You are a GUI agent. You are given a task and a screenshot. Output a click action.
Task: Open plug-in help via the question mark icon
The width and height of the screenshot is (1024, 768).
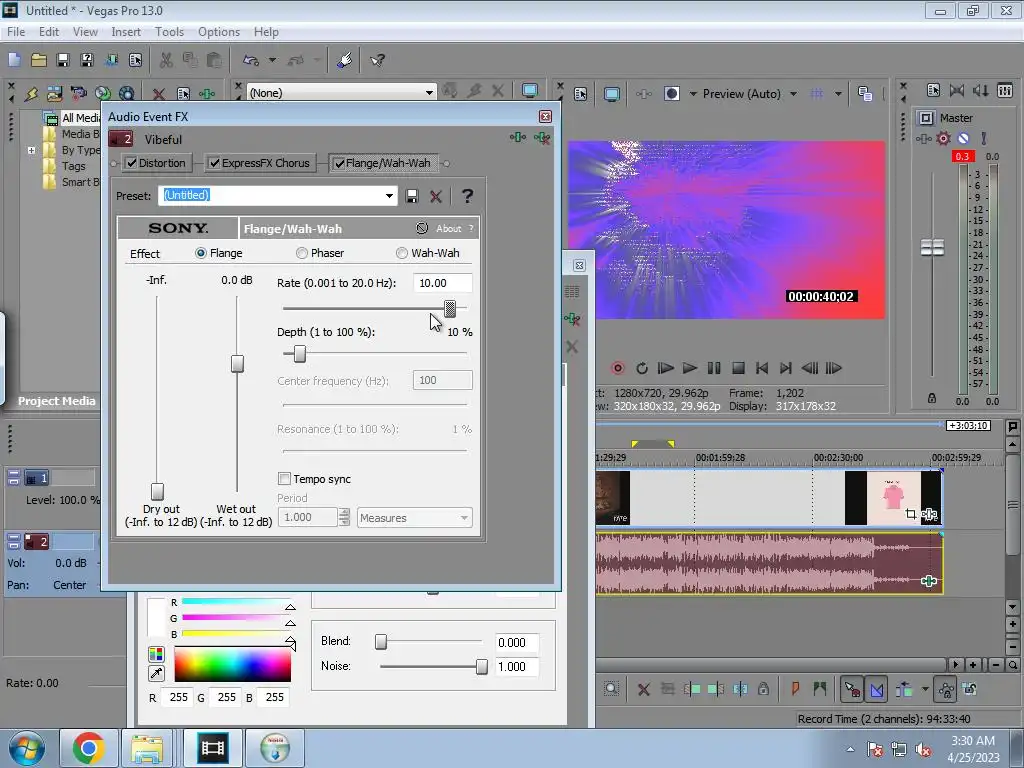[x=467, y=195]
